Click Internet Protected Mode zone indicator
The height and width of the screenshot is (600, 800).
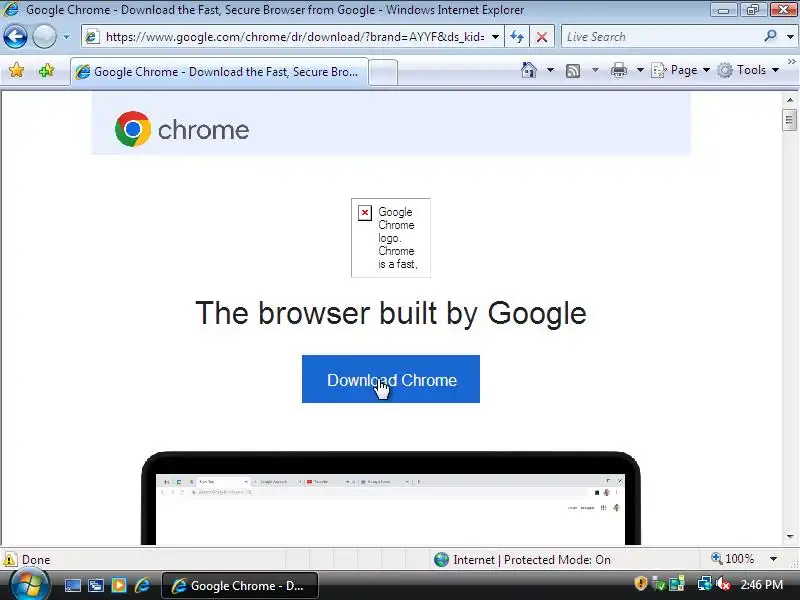(x=522, y=560)
